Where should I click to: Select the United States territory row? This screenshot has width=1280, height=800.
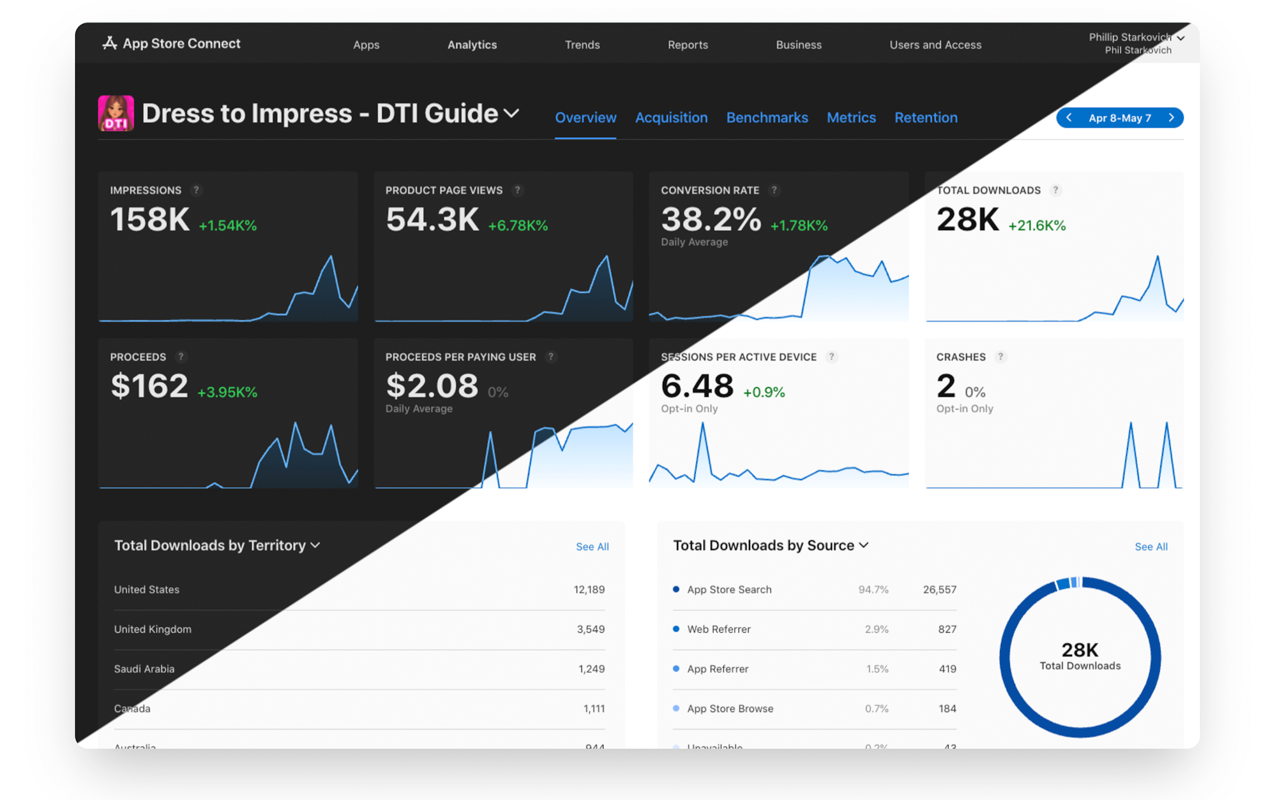tap(359, 590)
